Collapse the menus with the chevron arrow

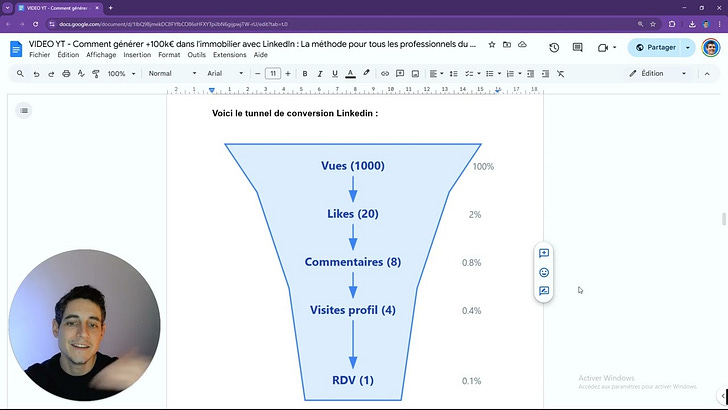[x=707, y=73]
